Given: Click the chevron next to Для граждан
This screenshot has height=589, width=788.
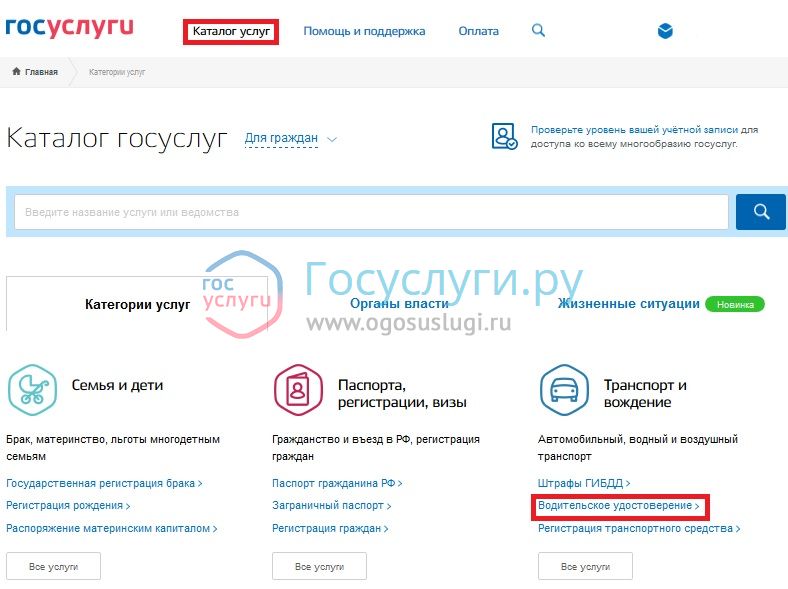Looking at the screenshot, I should pyautogui.click(x=332, y=139).
